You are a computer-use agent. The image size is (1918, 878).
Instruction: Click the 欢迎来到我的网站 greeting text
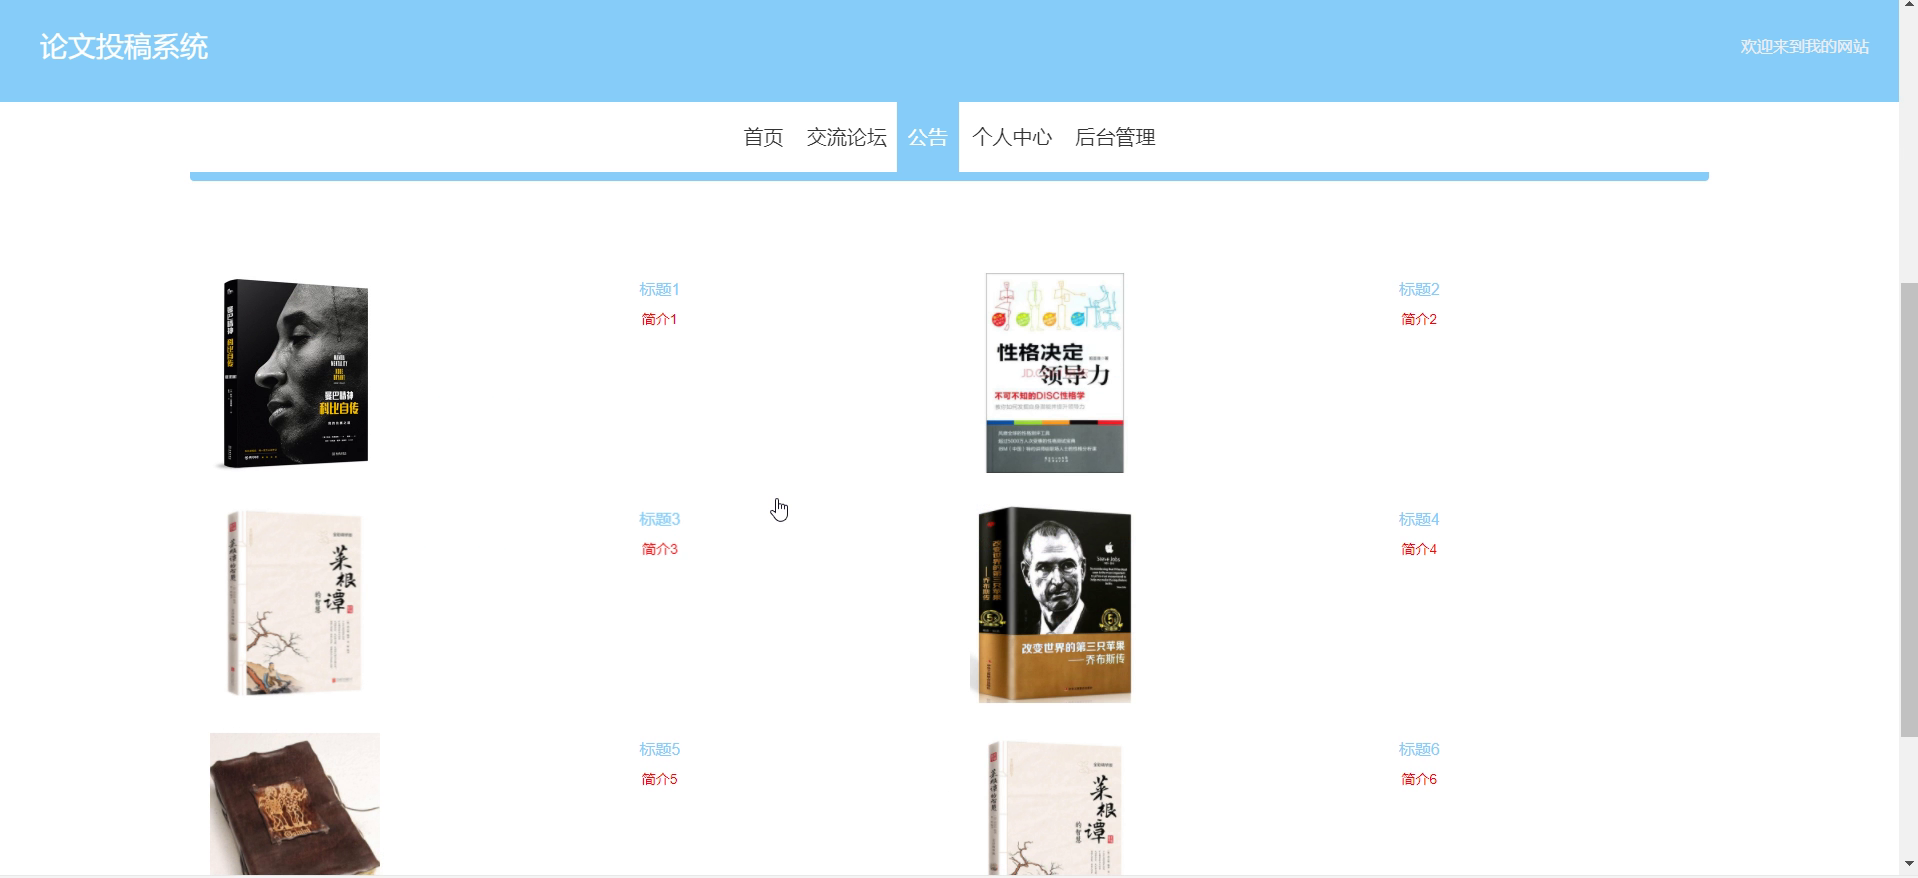click(x=1804, y=47)
